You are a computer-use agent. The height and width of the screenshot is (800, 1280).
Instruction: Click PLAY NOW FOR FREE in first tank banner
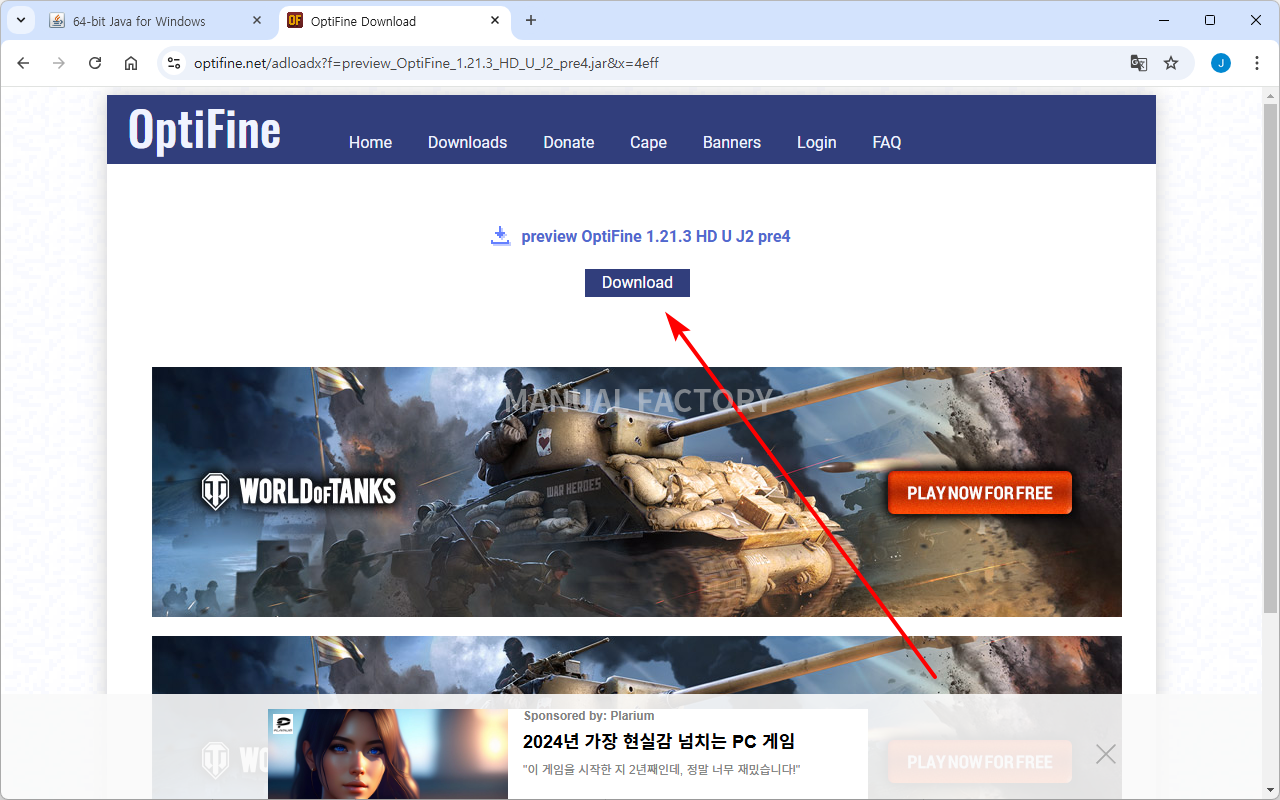[x=980, y=493]
